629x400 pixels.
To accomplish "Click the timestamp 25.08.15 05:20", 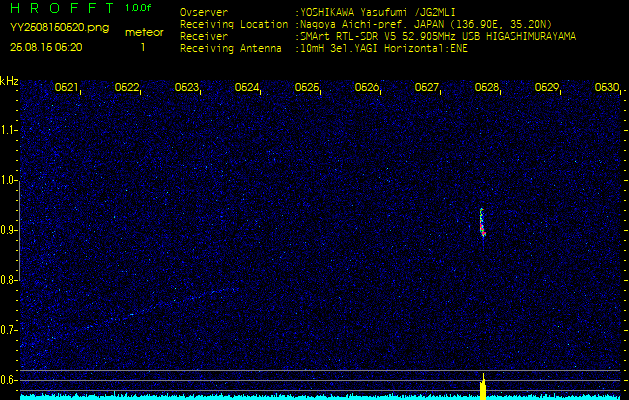I will pos(46,47).
